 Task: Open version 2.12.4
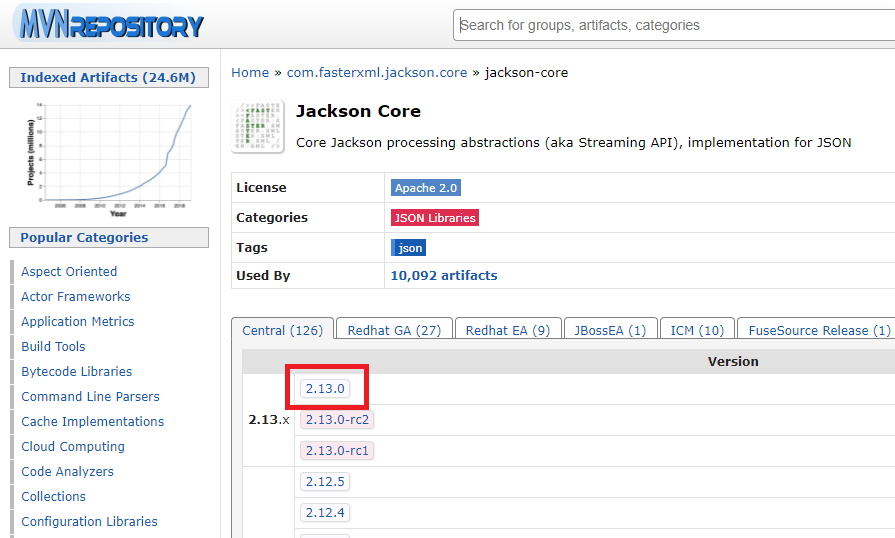[325, 512]
